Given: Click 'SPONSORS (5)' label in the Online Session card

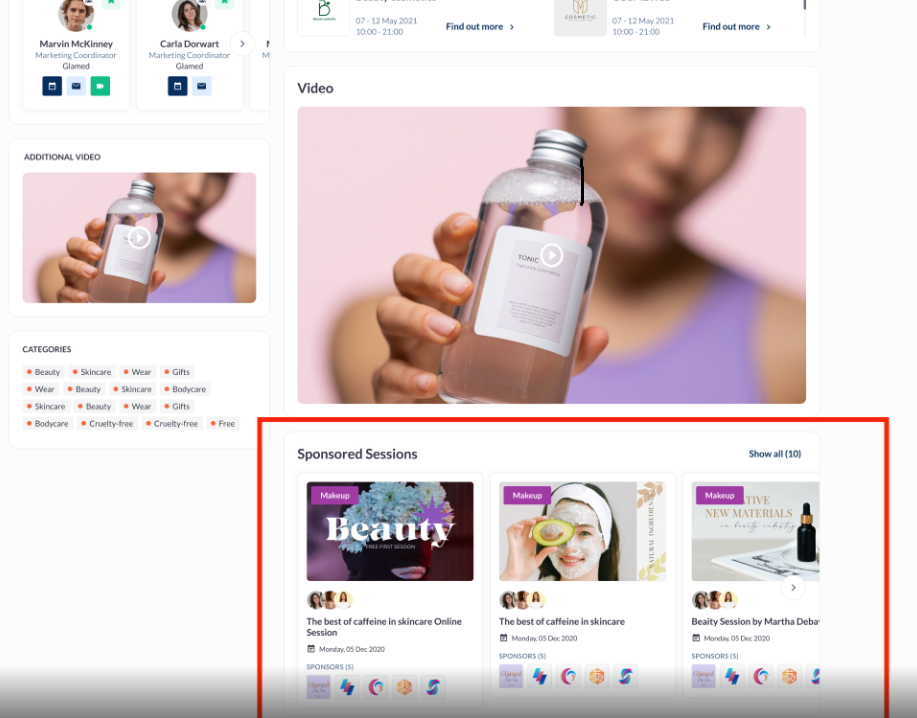Looking at the screenshot, I should pyautogui.click(x=330, y=667).
